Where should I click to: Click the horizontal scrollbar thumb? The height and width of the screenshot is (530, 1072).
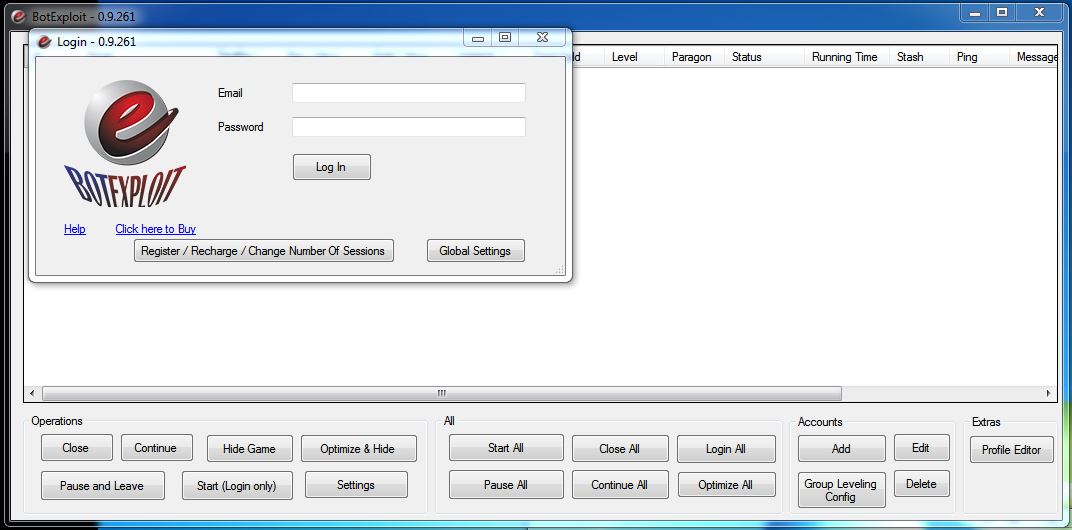click(442, 393)
